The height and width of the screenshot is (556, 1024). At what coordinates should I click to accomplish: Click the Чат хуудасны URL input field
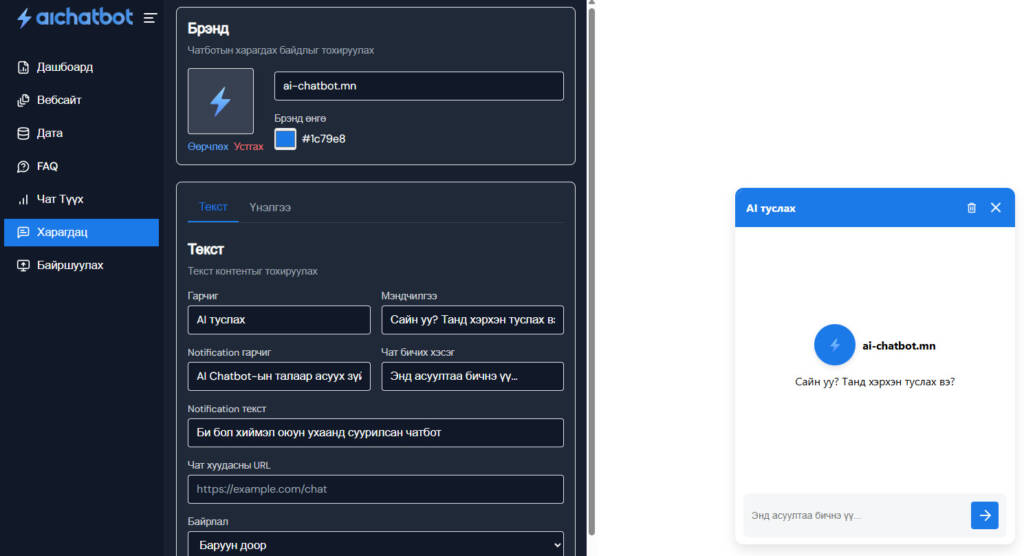click(x=375, y=489)
